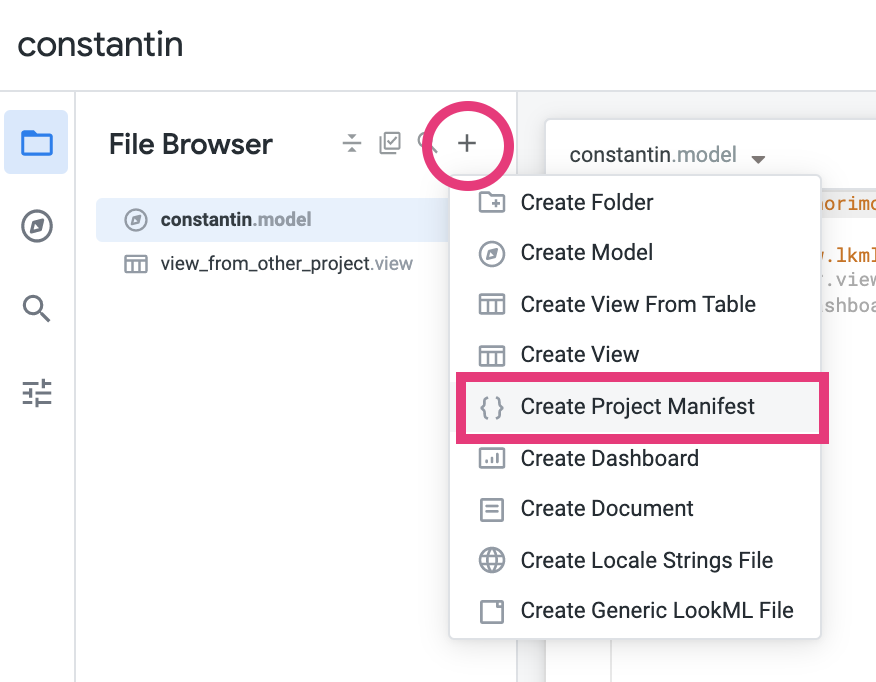Viewport: 876px width, 682px height.
Task: Click the table icon beside Create View
Action: pos(492,355)
